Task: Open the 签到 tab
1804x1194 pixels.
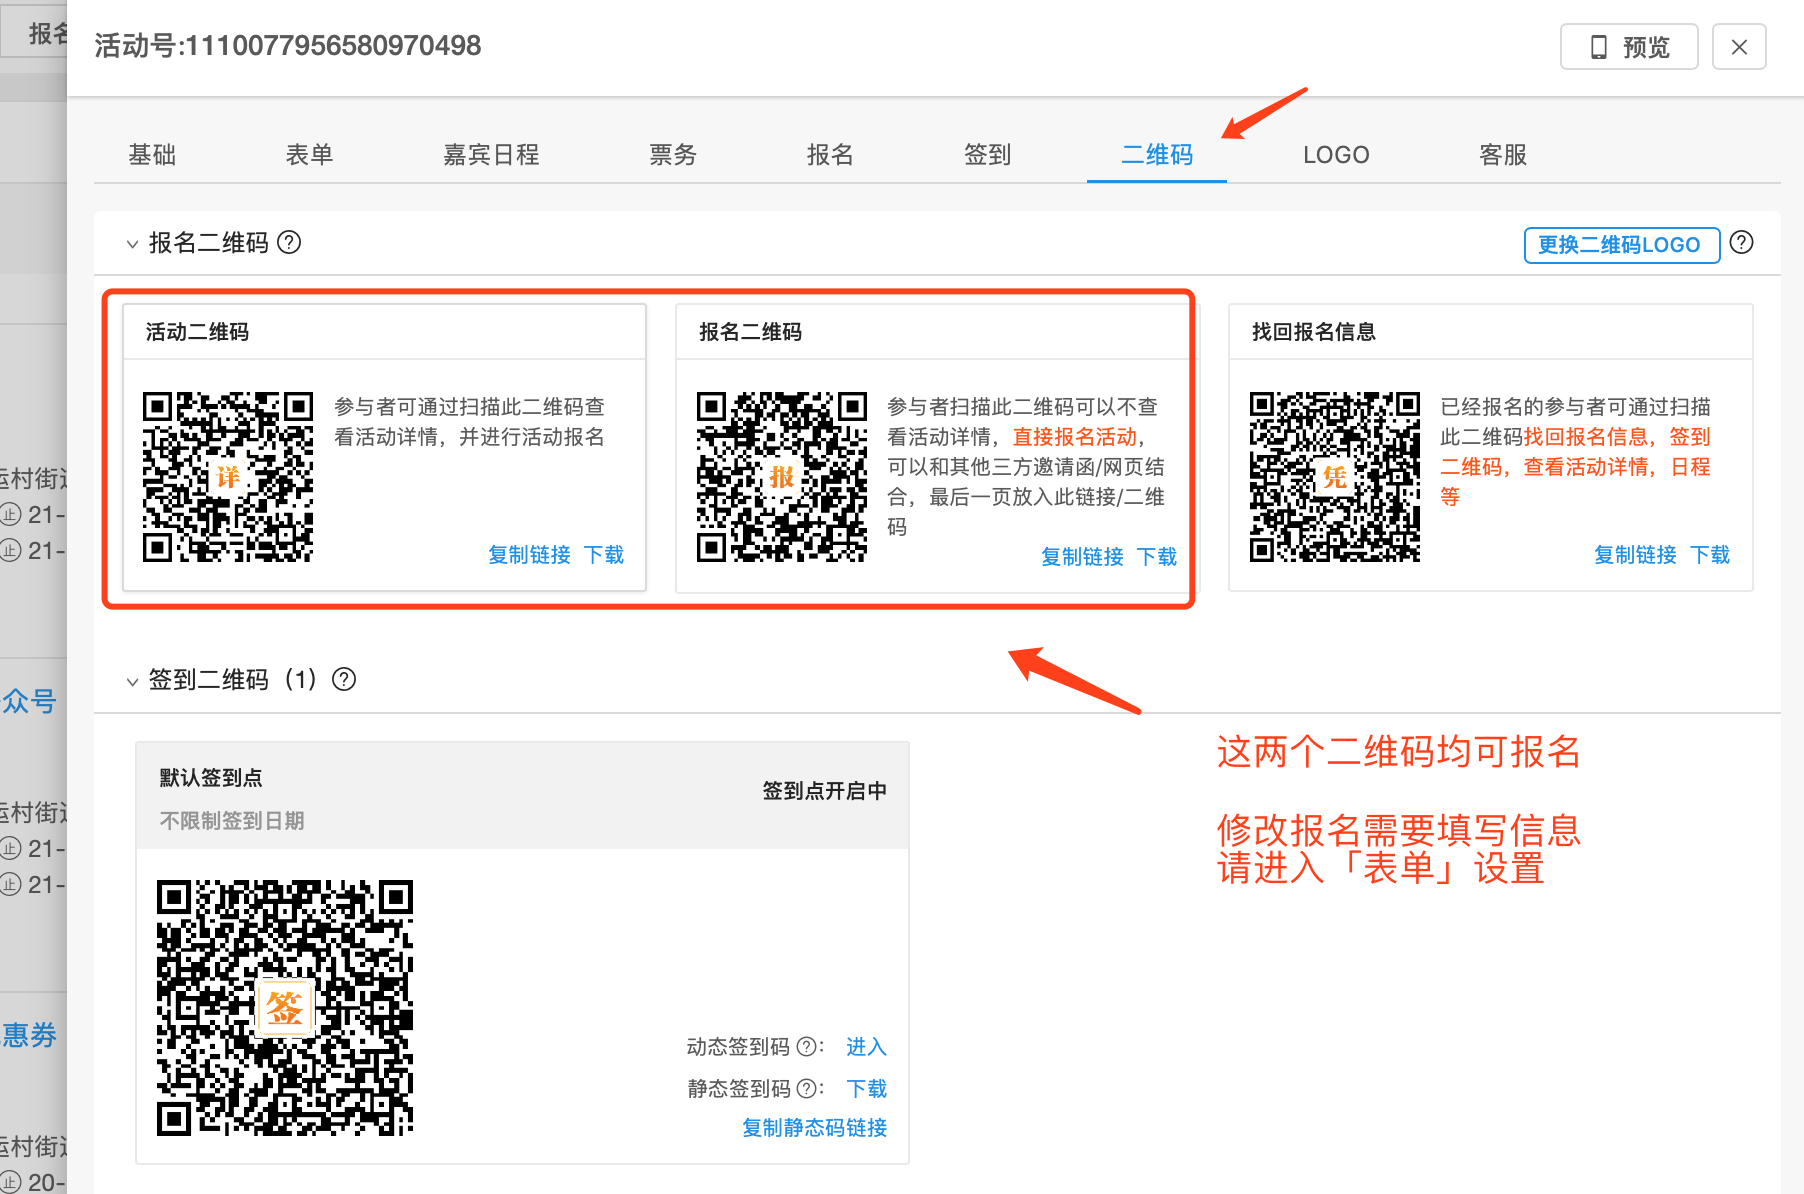Action: point(988,155)
